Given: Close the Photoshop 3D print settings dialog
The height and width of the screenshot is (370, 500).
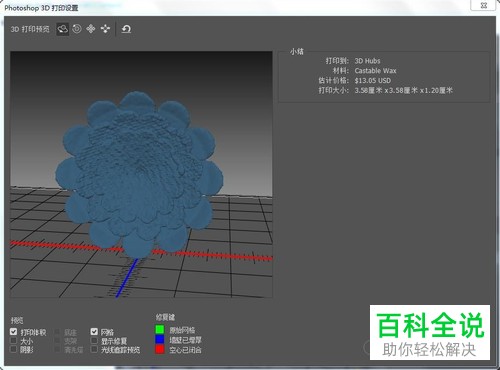Looking at the screenshot, I should [484, 5].
